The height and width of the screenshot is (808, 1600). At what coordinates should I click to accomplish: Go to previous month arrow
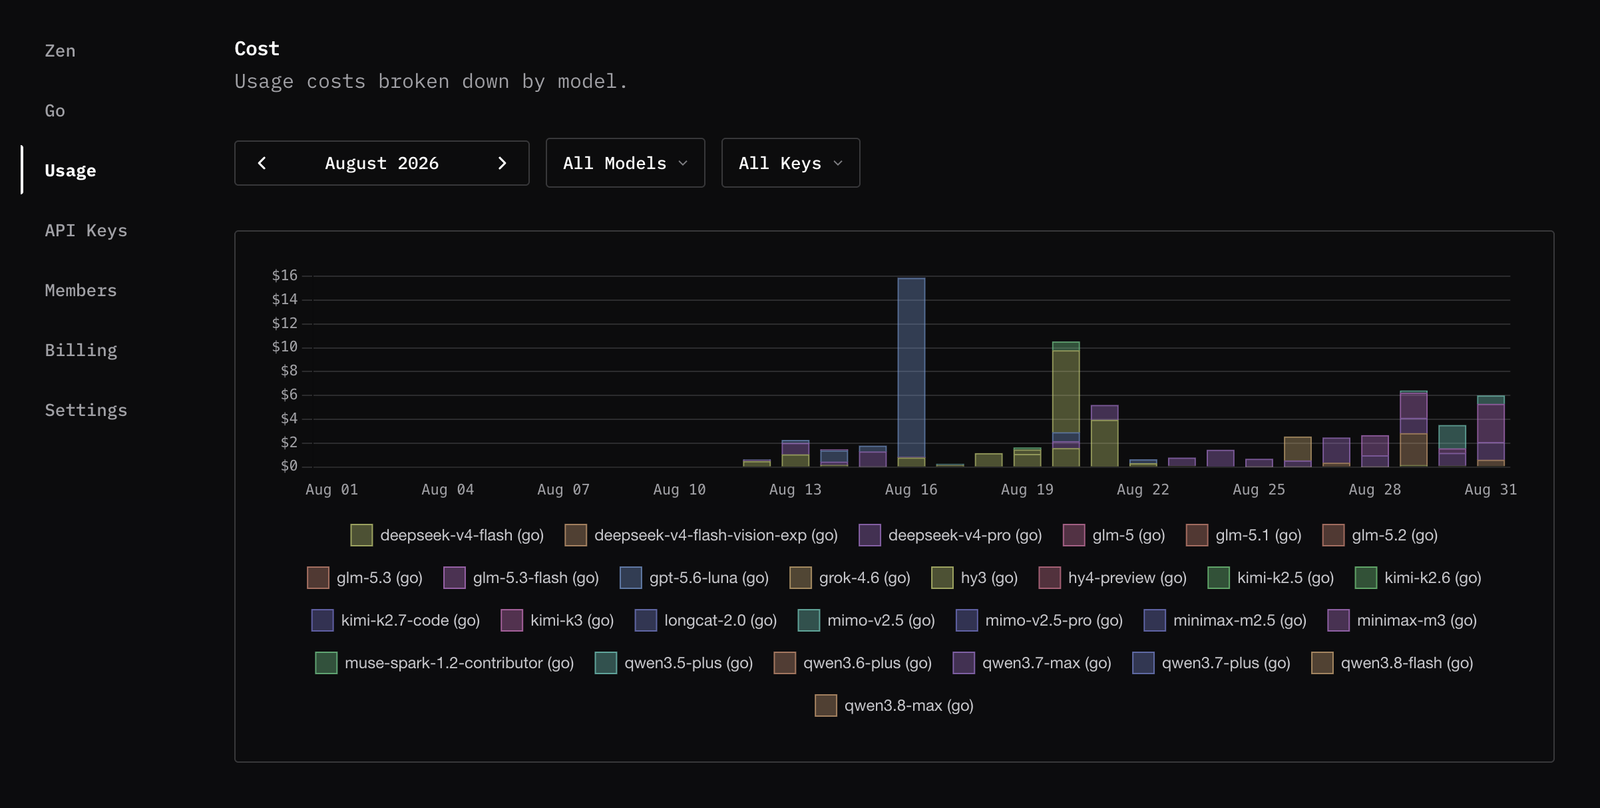click(262, 163)
